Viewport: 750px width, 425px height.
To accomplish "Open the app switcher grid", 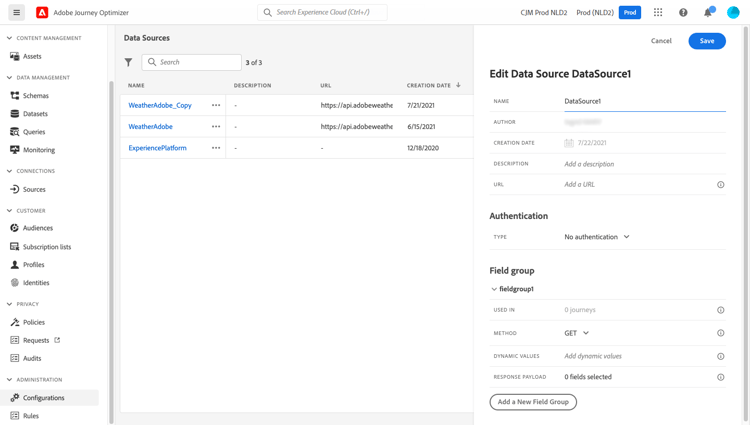I will point(658,13).
